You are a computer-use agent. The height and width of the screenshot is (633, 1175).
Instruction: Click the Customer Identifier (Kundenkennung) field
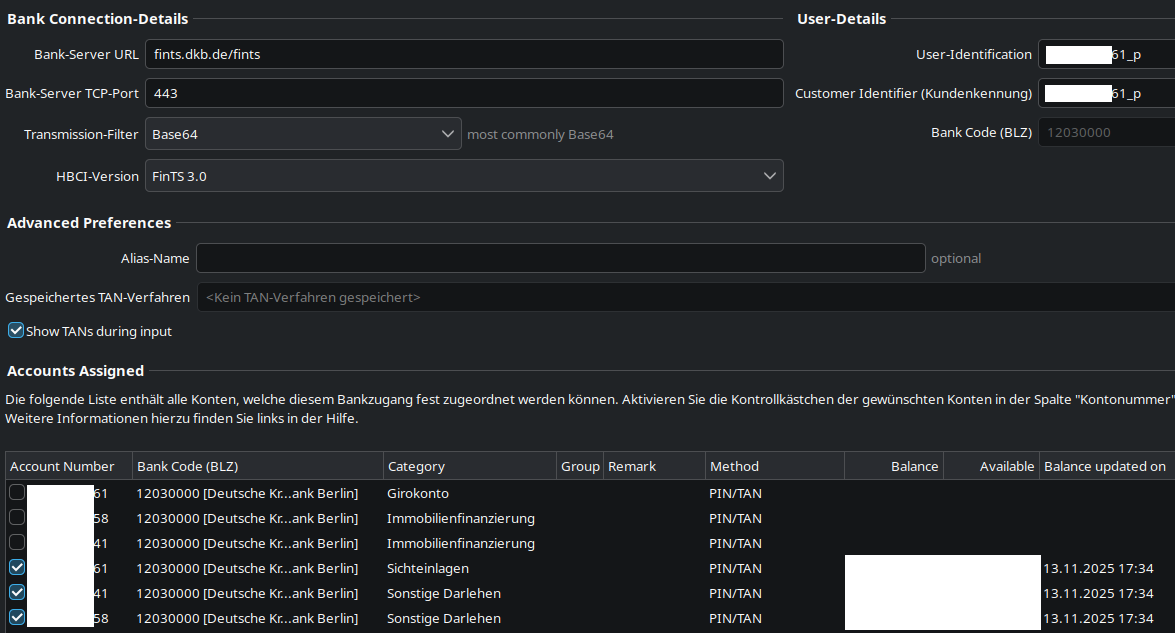click(1105, 93)
